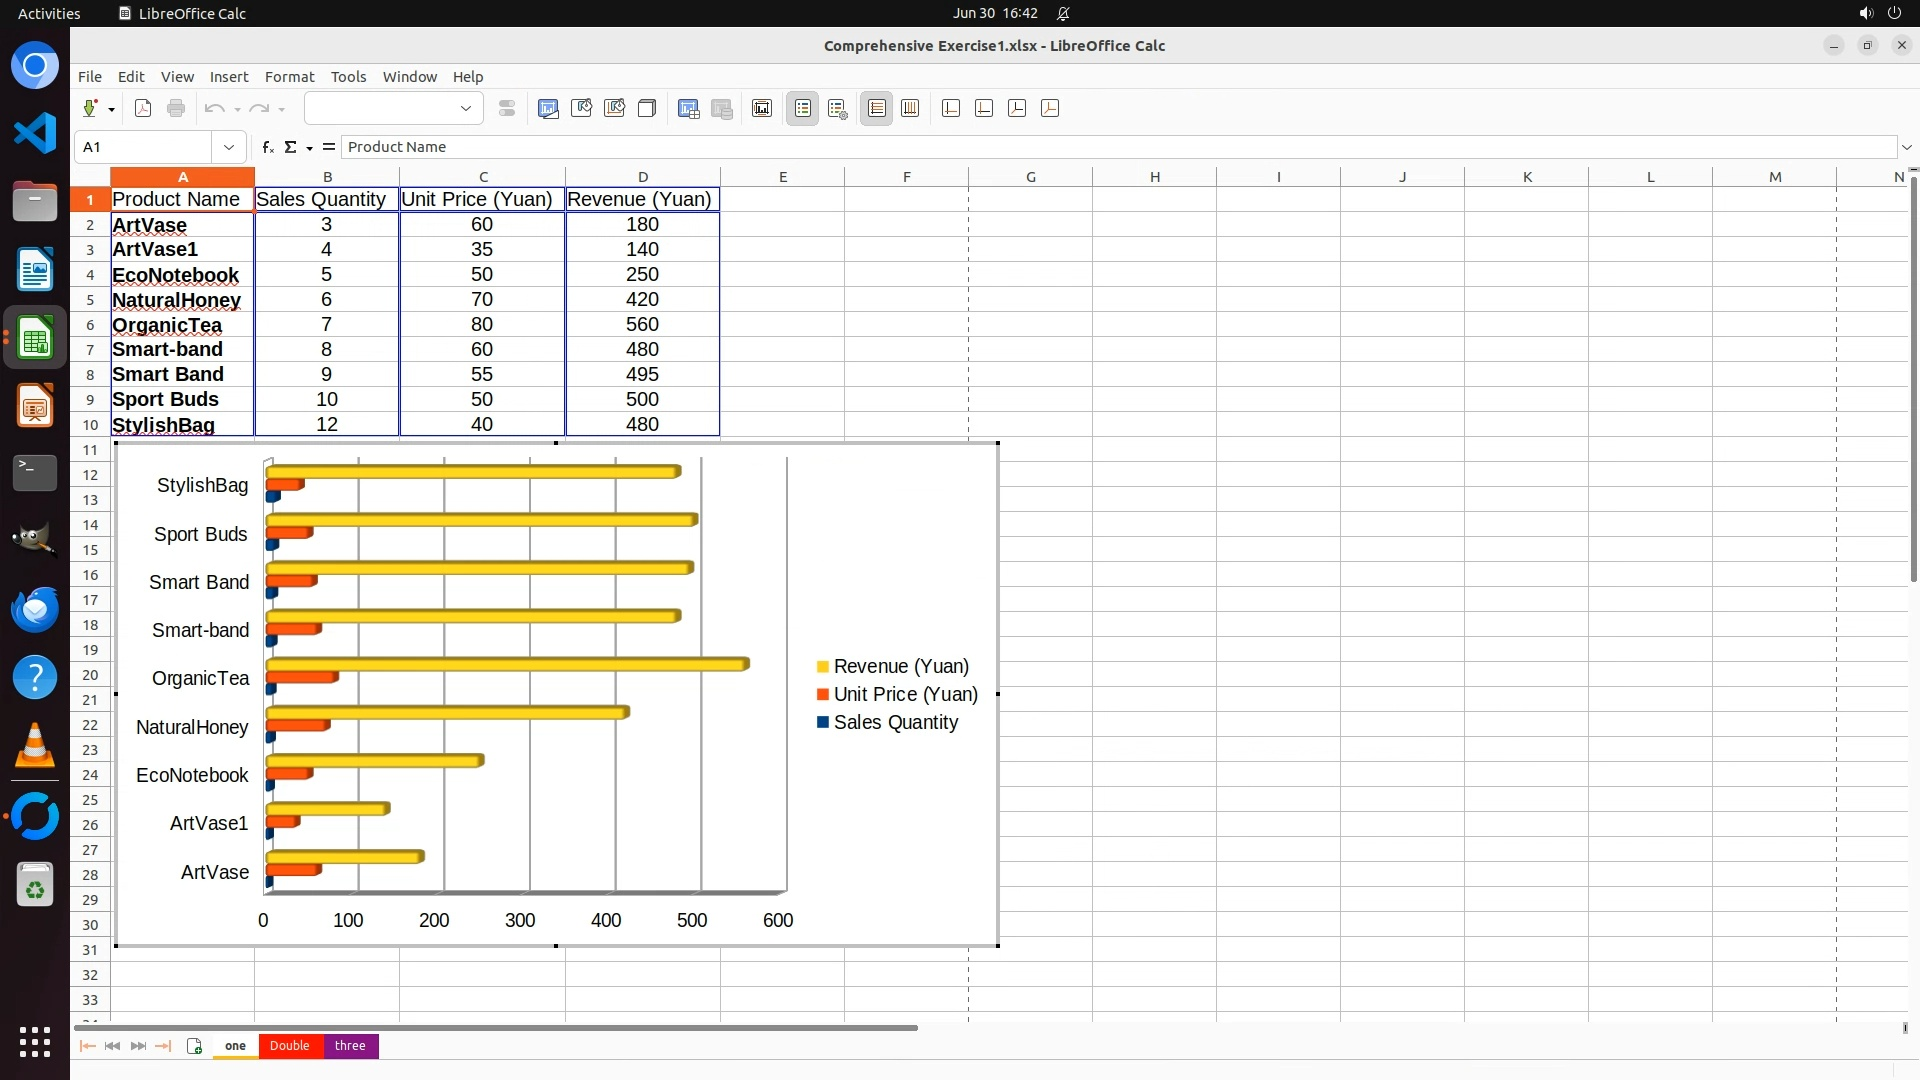Toggle Horizontal Grids in chart toolbar
The height and width of the screenshot is (1080, 1920).
877,109
